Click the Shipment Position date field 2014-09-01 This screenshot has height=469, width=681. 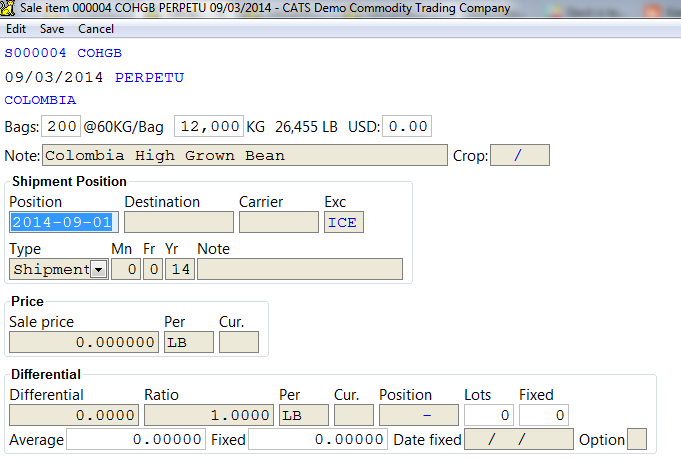(64, 222)
